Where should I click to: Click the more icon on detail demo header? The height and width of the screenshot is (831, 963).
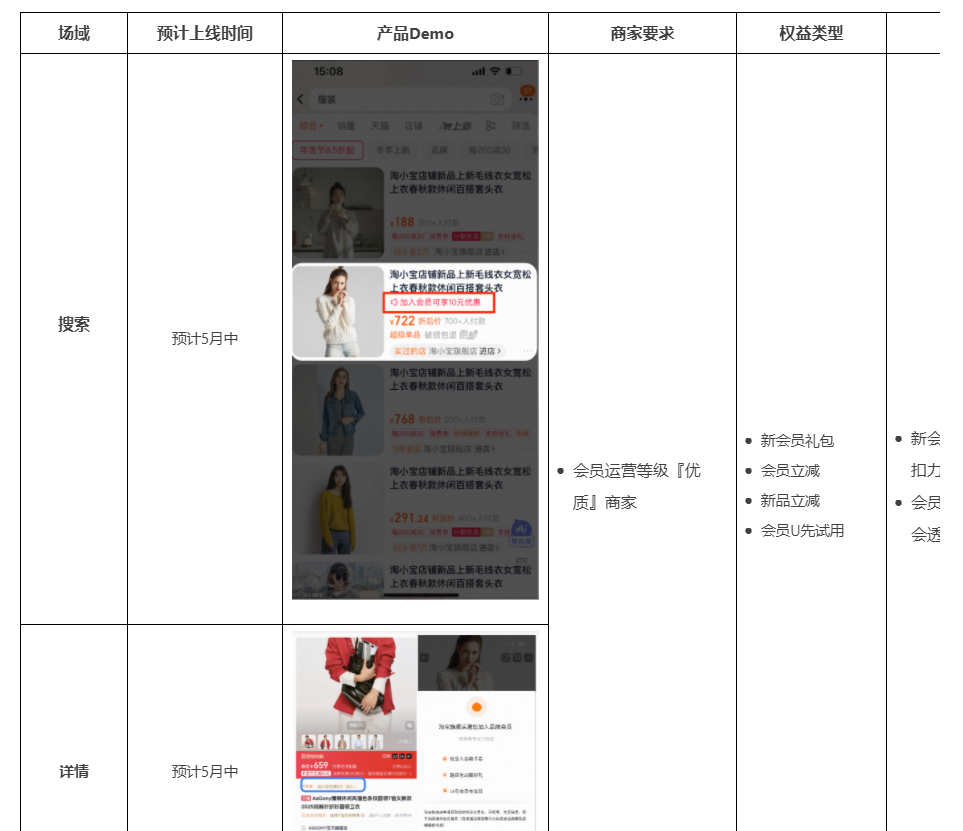click(x=529, y=658)
